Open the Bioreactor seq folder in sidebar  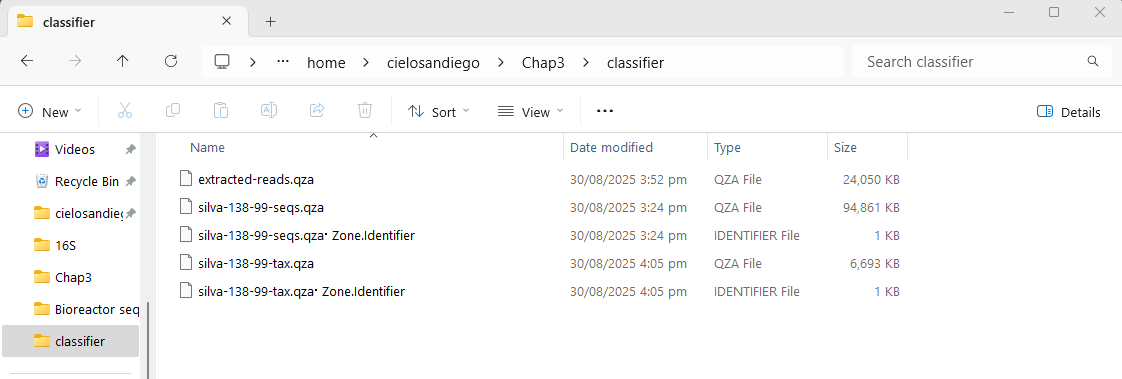click(86, 309)
